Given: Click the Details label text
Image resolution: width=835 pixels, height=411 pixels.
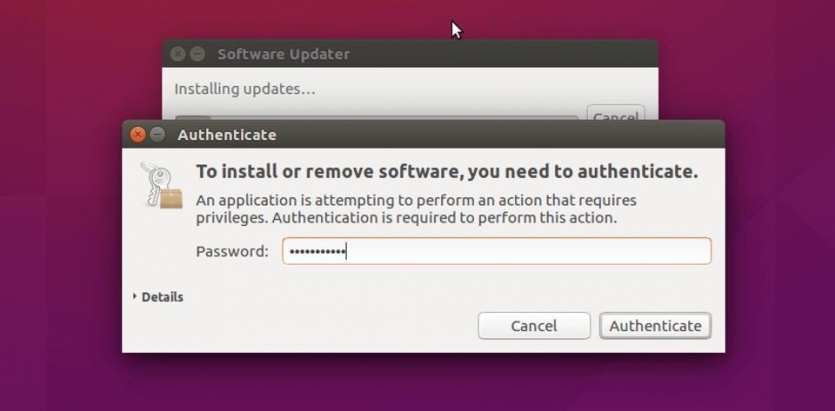Looking at the screenshot, I should click(162, 297).
